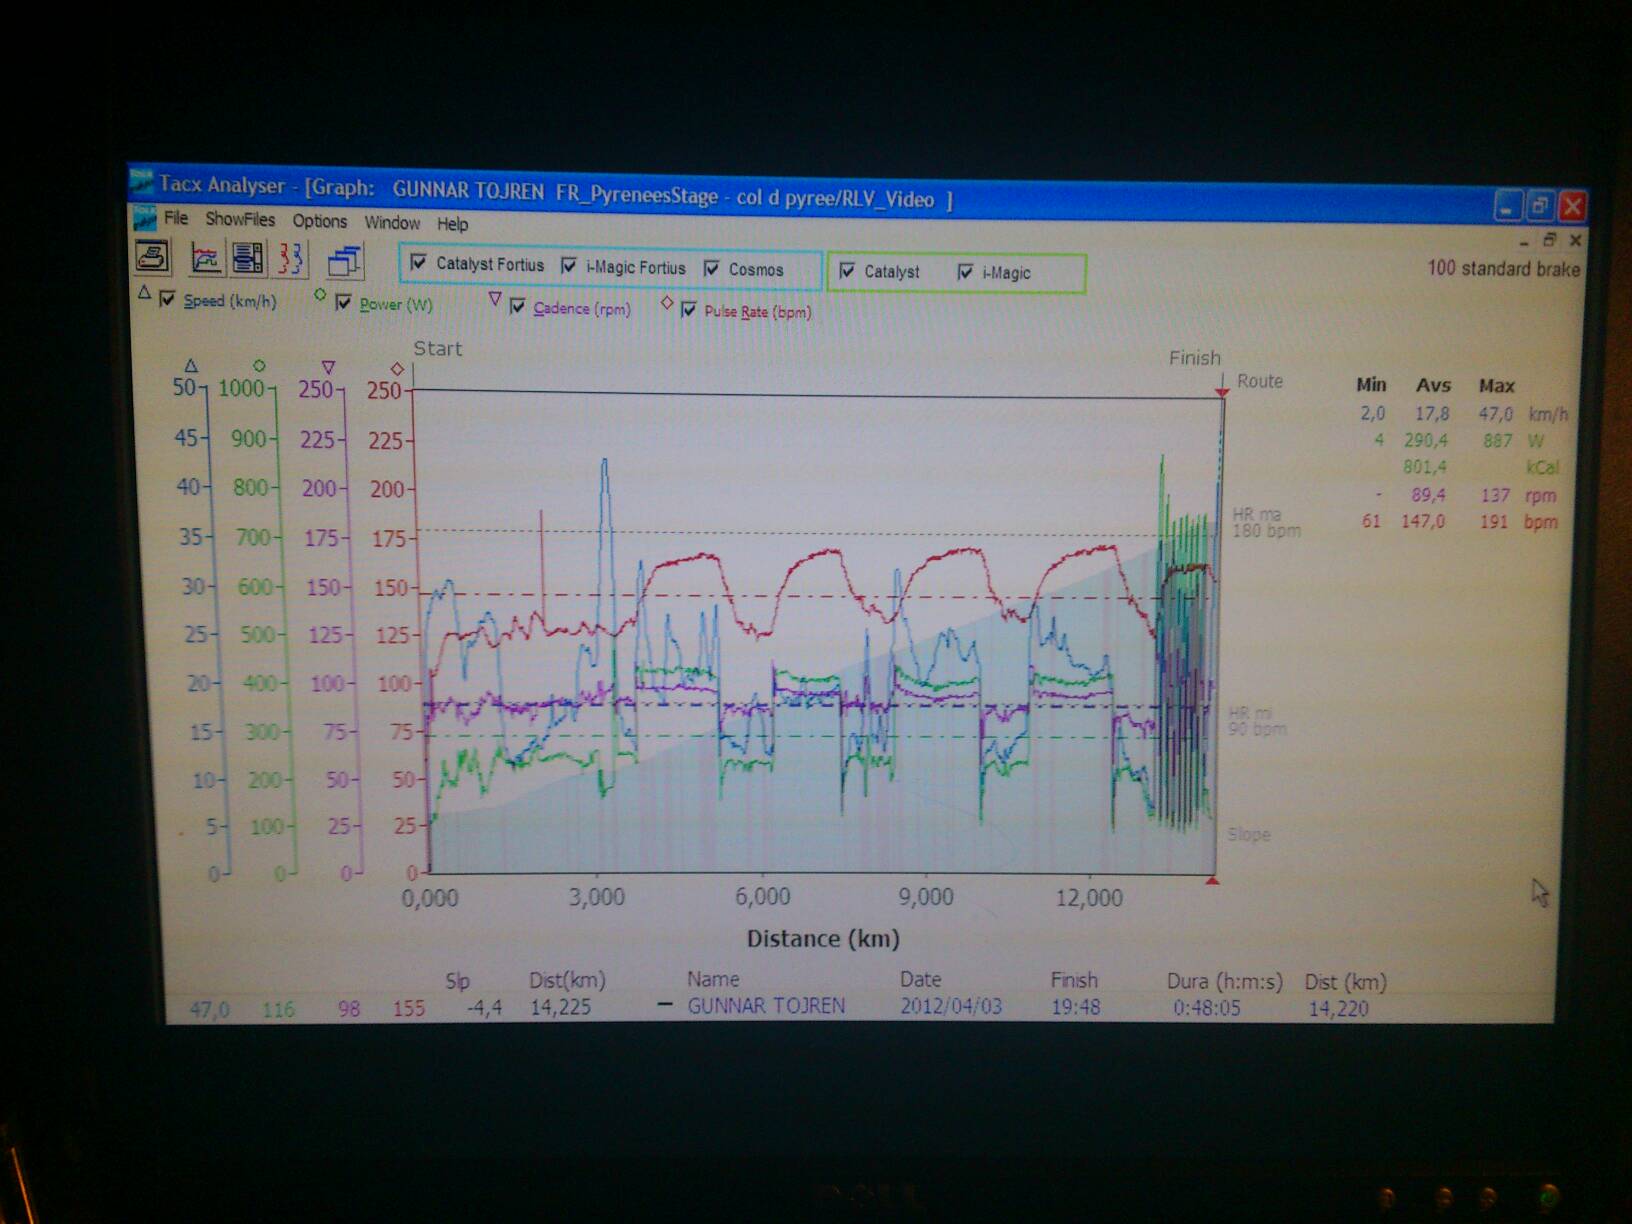Click the Dist(km) value 14,225
Image resolution: width=1632 pixels, height=1224 pixels.
(560, 1007)
